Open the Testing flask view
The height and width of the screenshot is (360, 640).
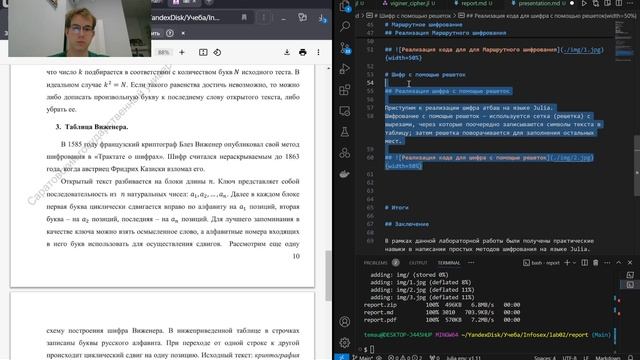(x=345, y=131)
